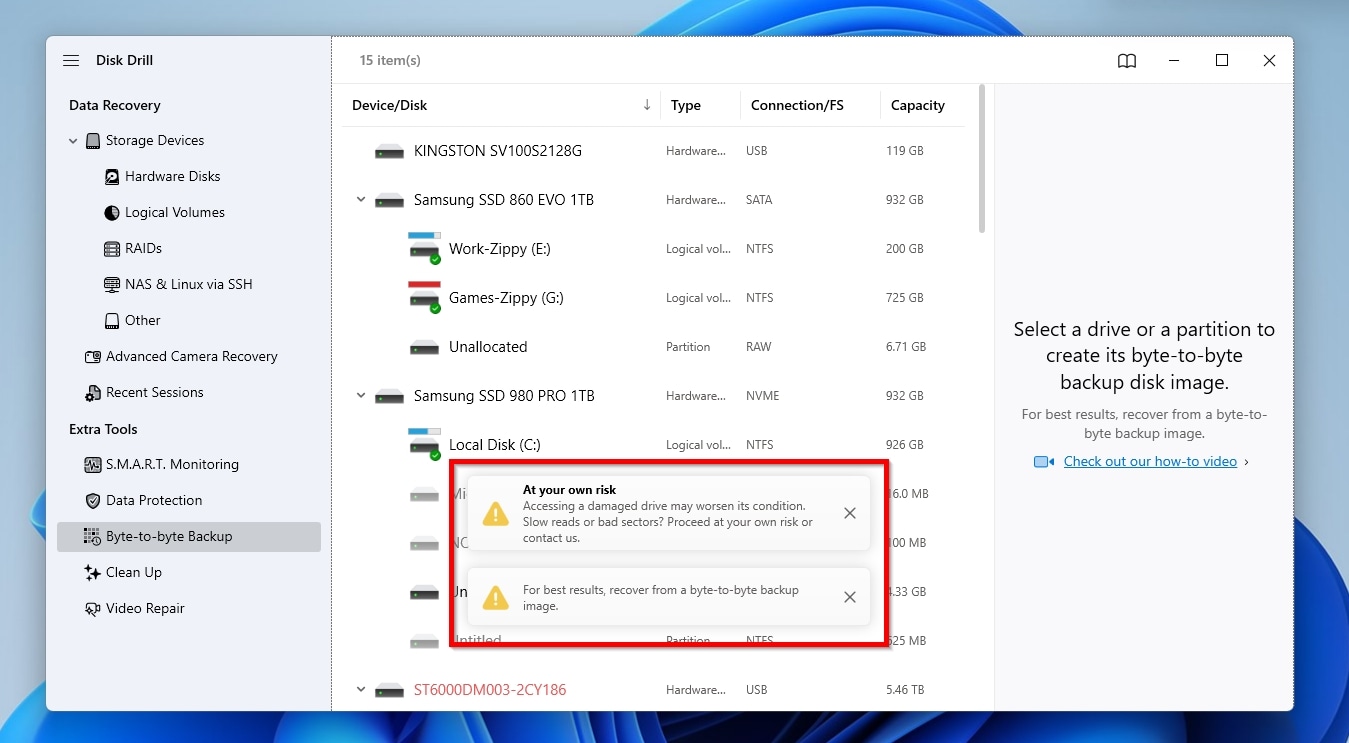Click the Device/Disk column header
Image resolution: width=1349 pixels, height=743 pixels.
point(390,105)
